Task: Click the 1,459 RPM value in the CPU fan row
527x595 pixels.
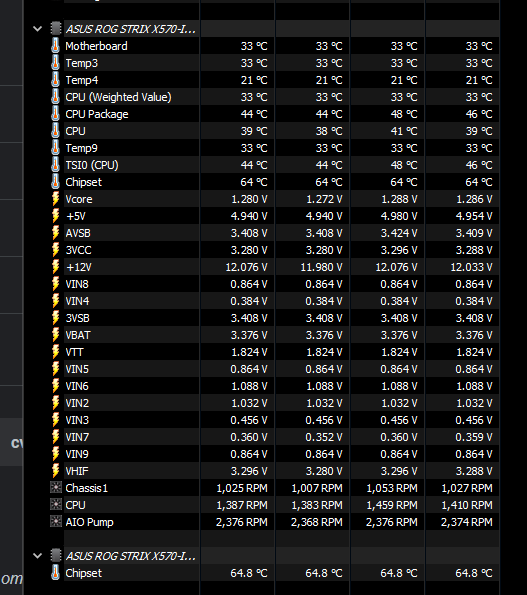Action: (392, 505)
